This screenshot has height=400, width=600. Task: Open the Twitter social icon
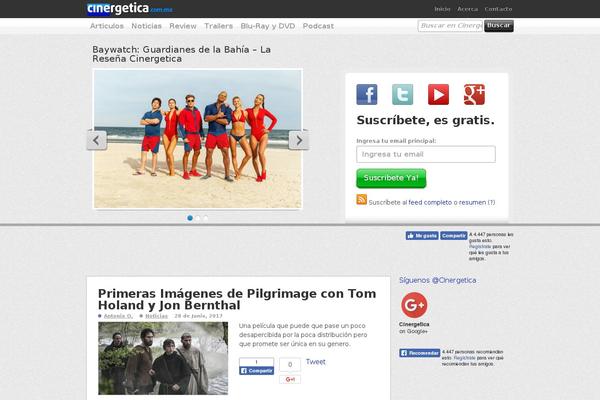403,95
